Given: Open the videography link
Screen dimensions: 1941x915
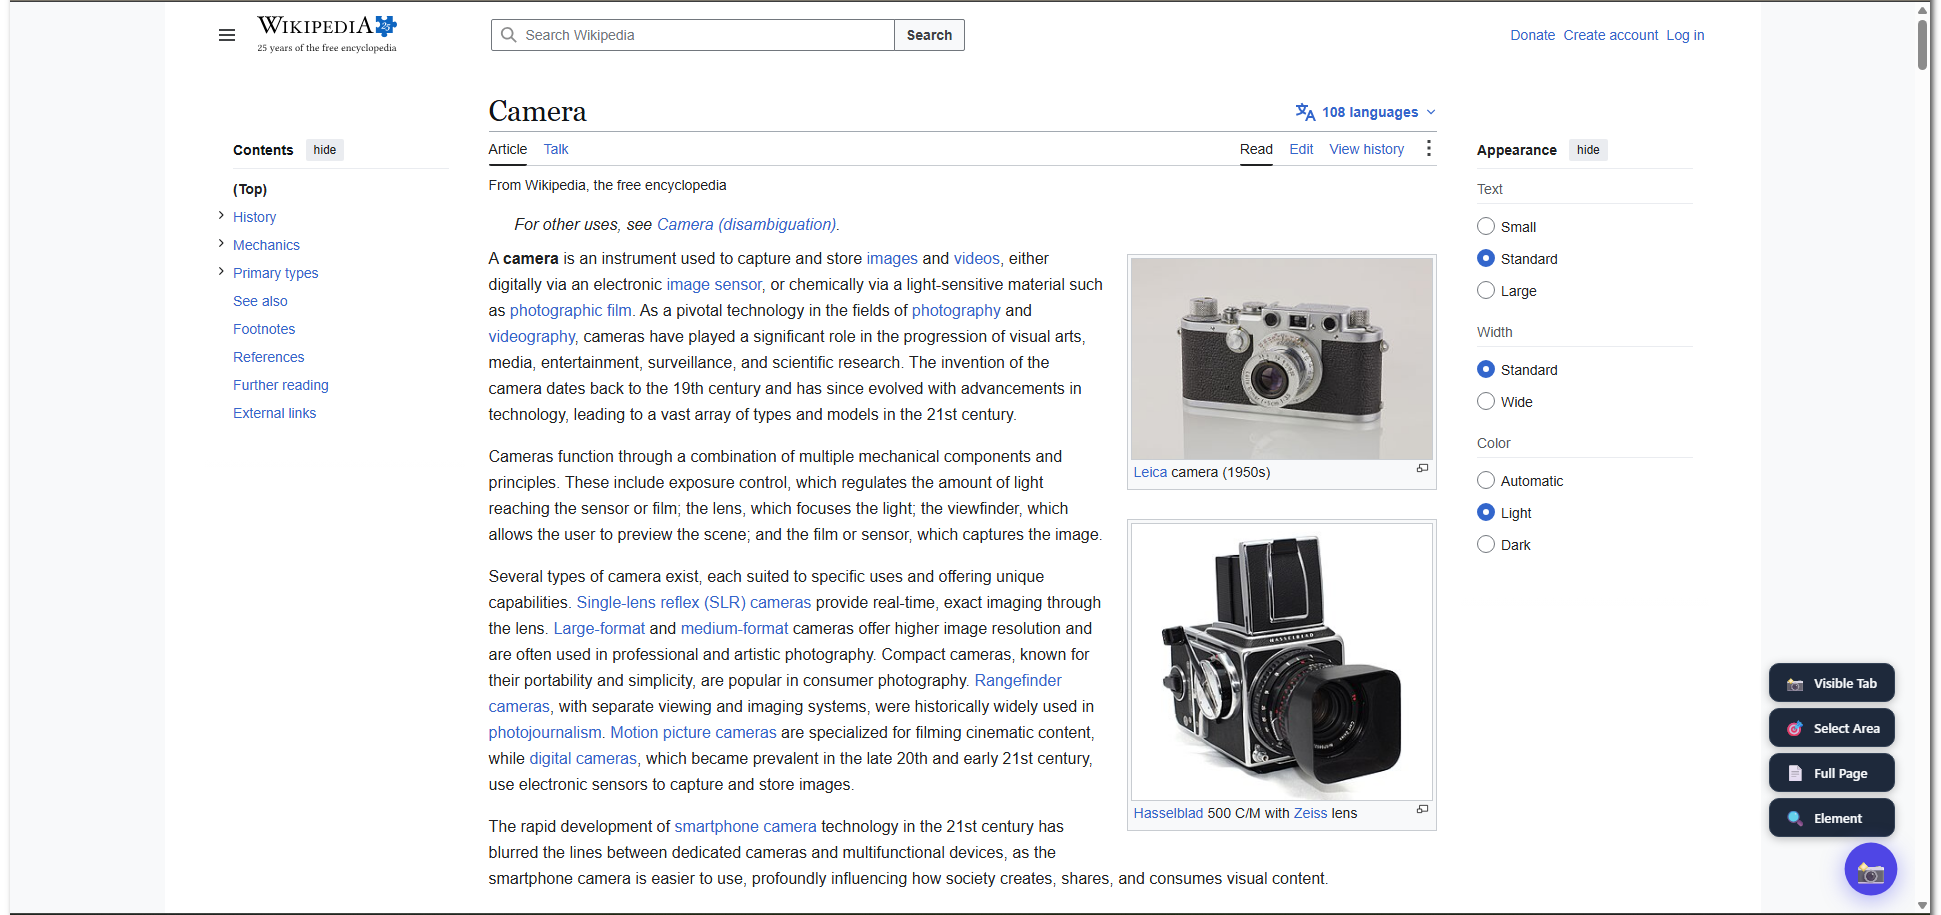Looking at the screenshot, I should pos(531,337).
